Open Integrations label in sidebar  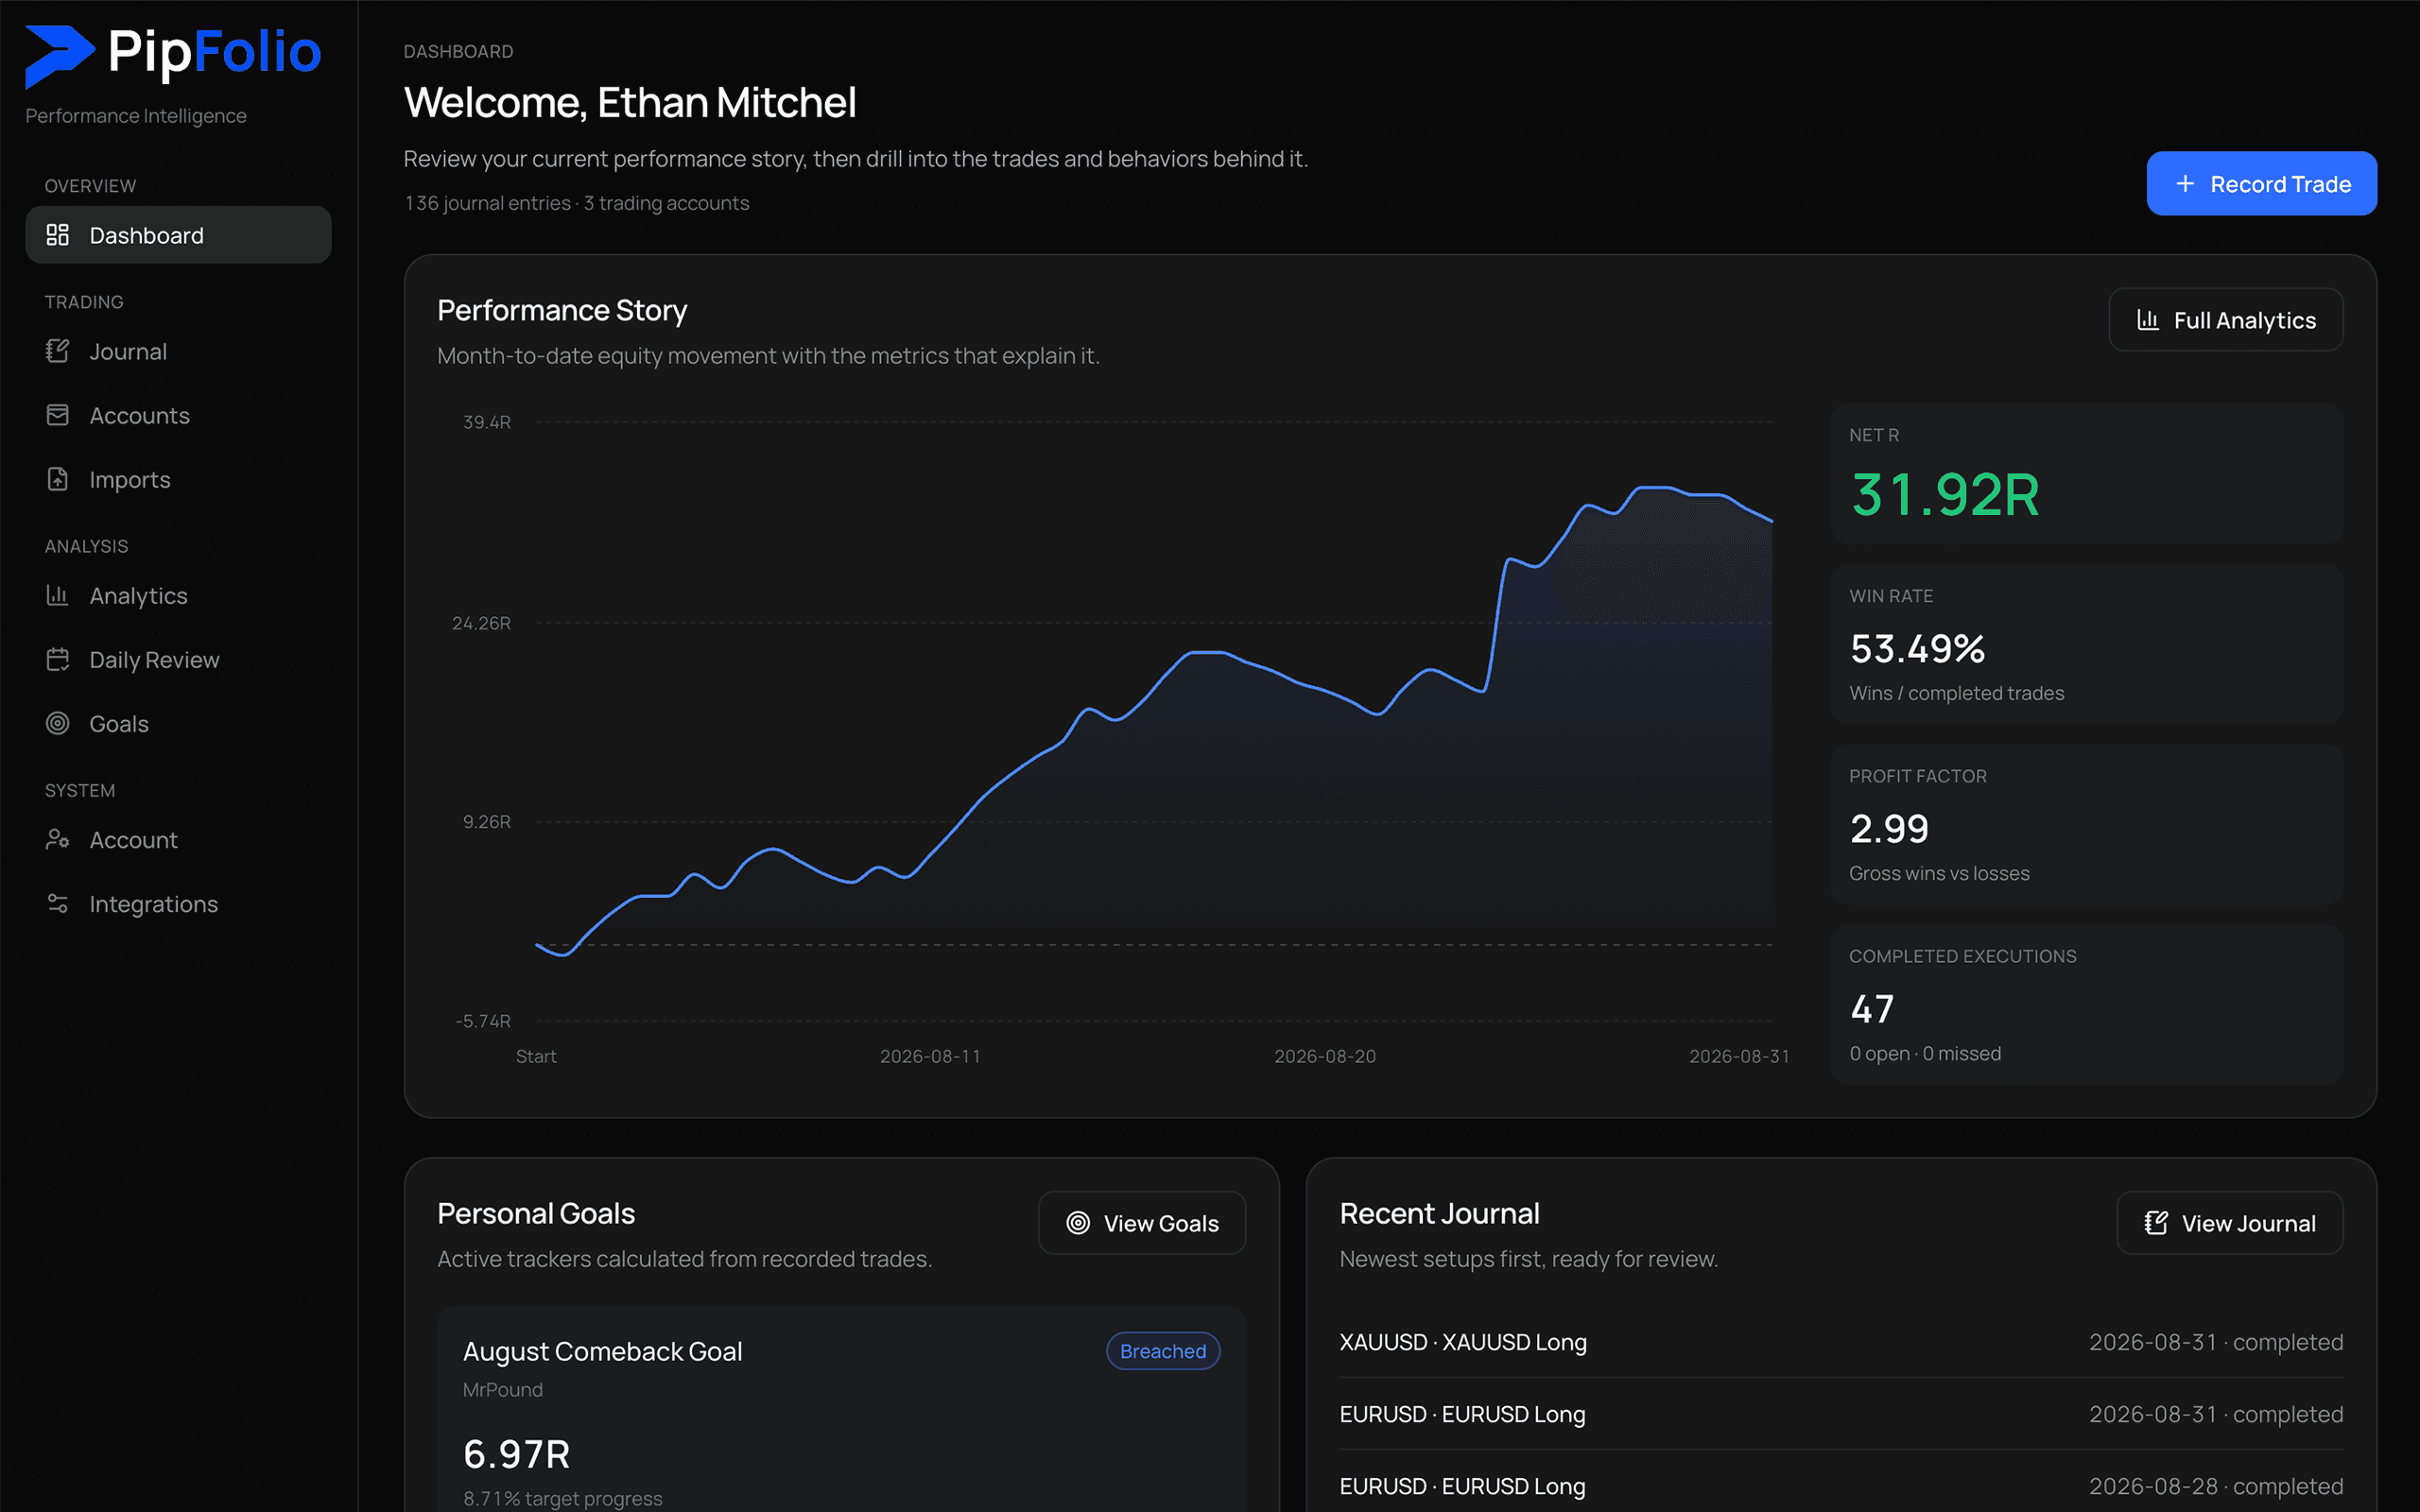(153, 904)
